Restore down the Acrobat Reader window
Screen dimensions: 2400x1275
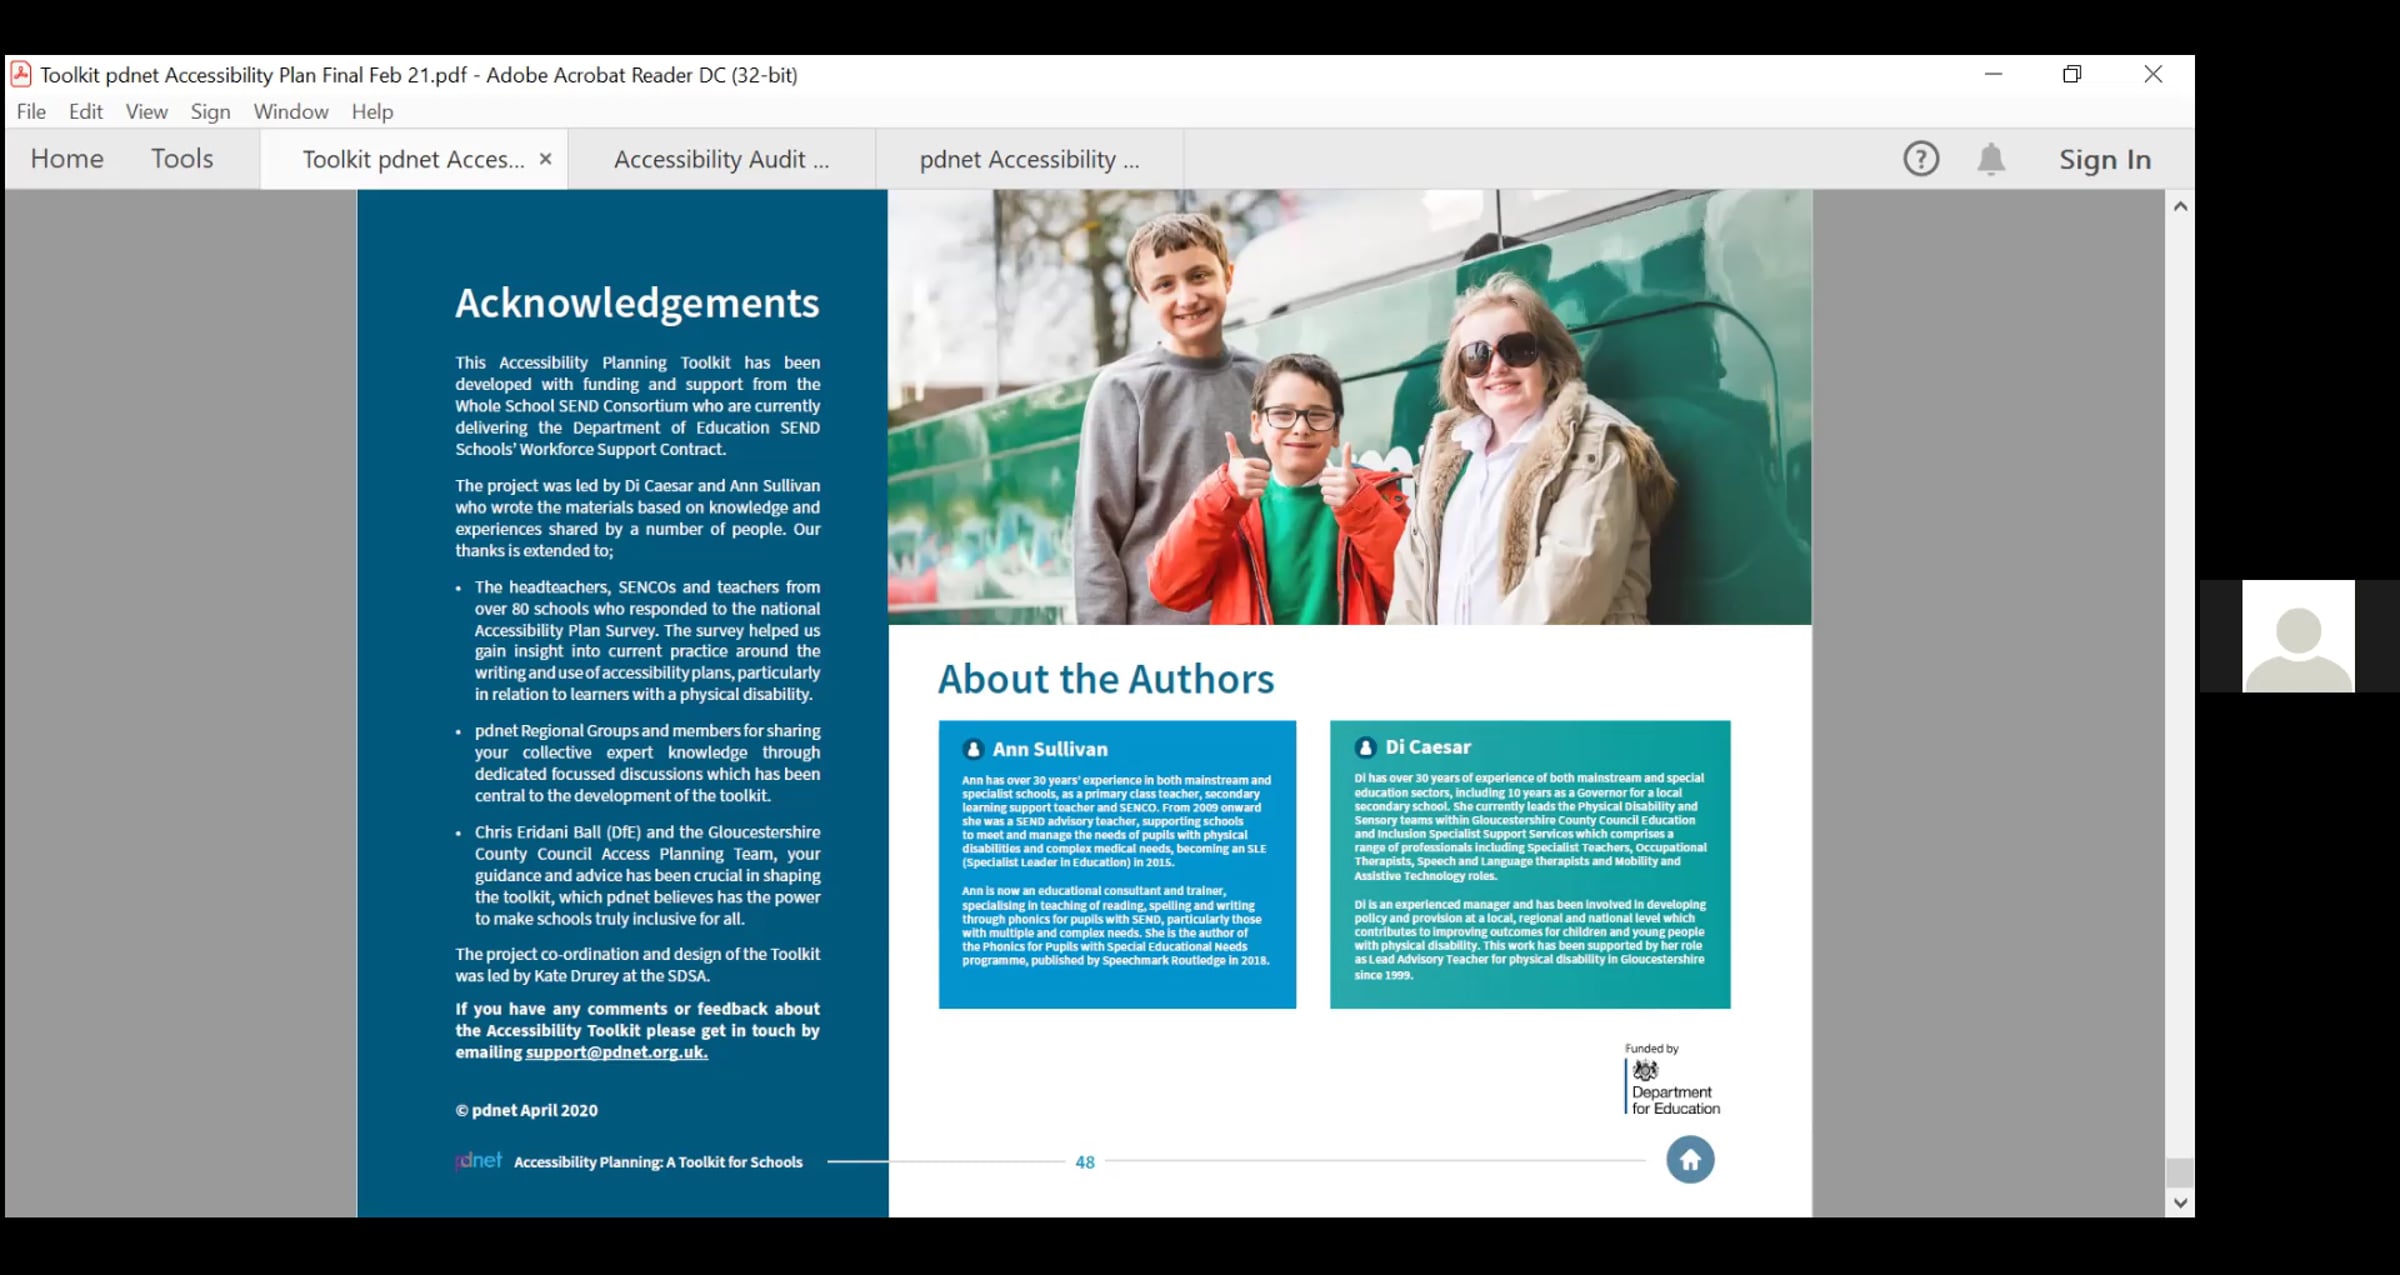(2072, 74)
